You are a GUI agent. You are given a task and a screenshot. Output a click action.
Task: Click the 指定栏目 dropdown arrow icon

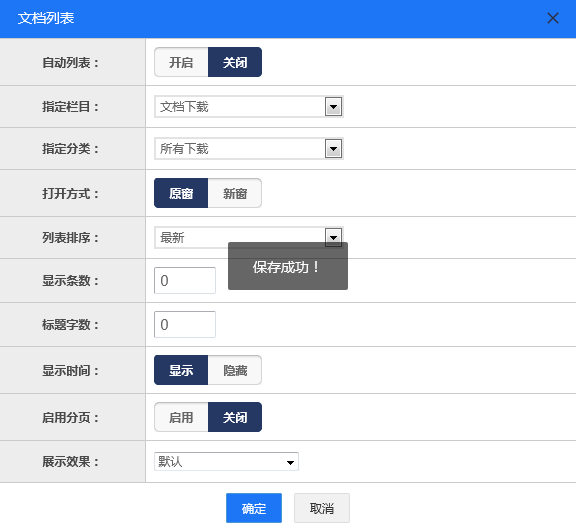[x=333, y=107]
